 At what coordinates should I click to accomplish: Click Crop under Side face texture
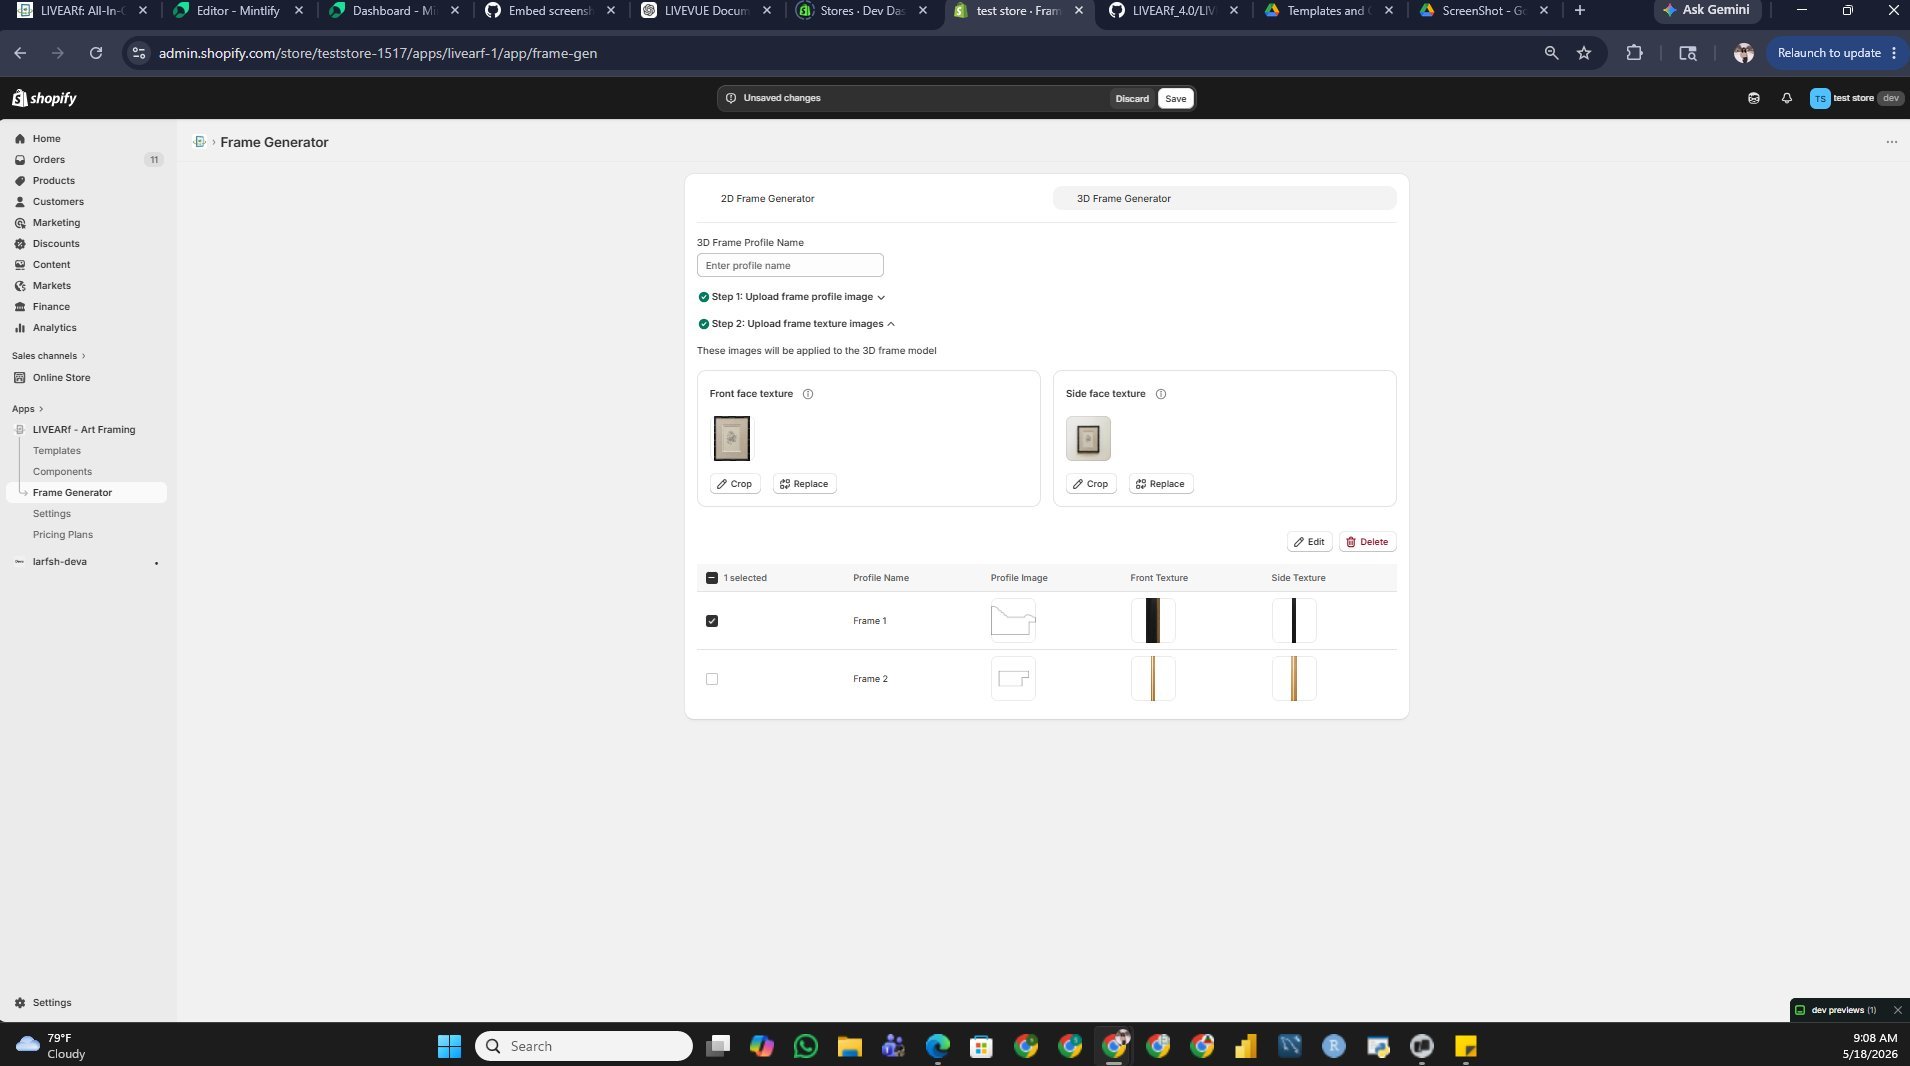point(1090,484)
